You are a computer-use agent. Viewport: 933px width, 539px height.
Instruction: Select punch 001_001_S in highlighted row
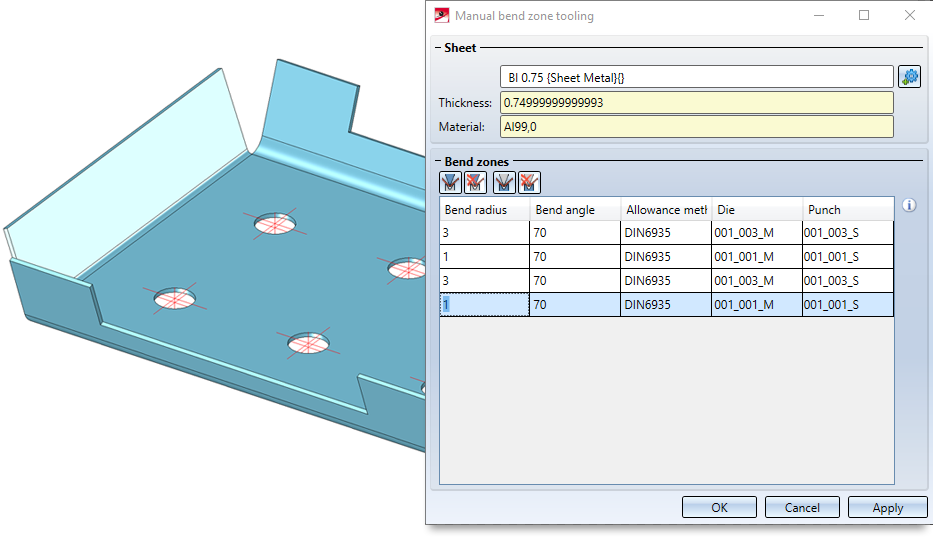pyautogui.click(x=848, y=305)
